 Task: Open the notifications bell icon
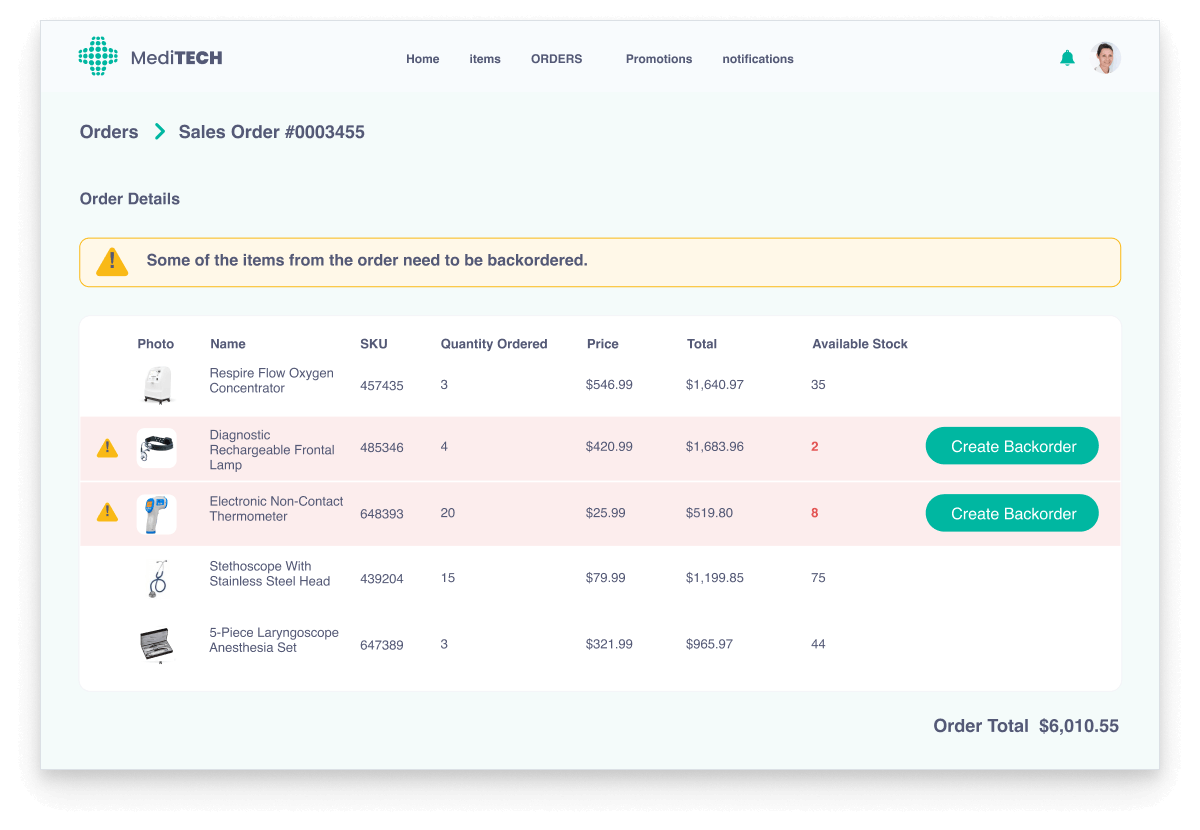1067,58
